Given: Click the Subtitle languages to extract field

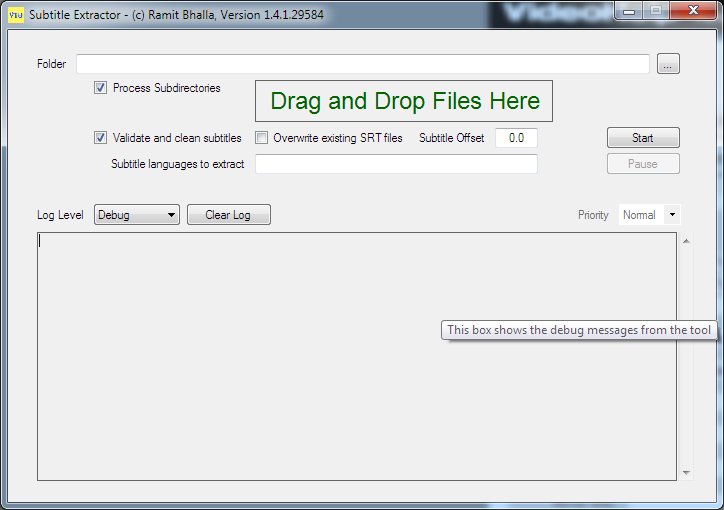Looking at the screenshot, I should tap(396, 164).
